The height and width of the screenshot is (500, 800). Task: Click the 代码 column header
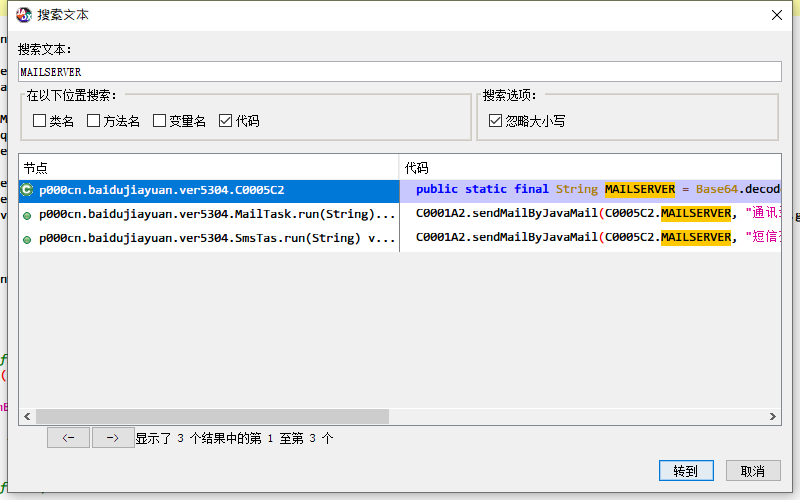(590, 167)
